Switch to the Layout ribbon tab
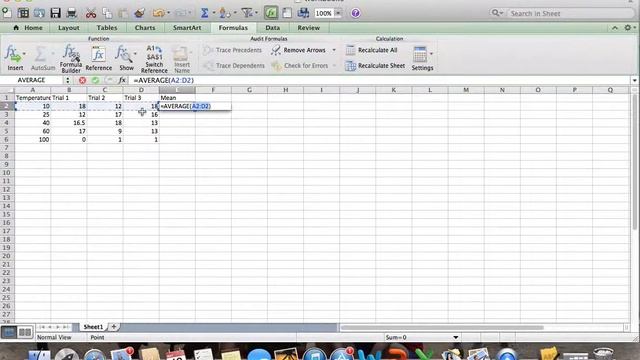 [x=69, y=28]
